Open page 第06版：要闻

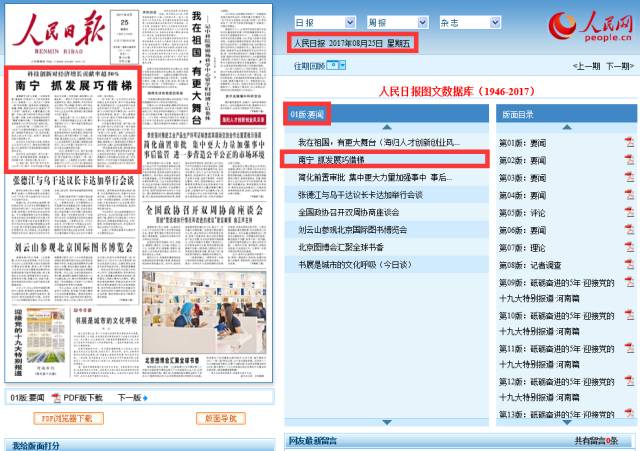[523, 230]
